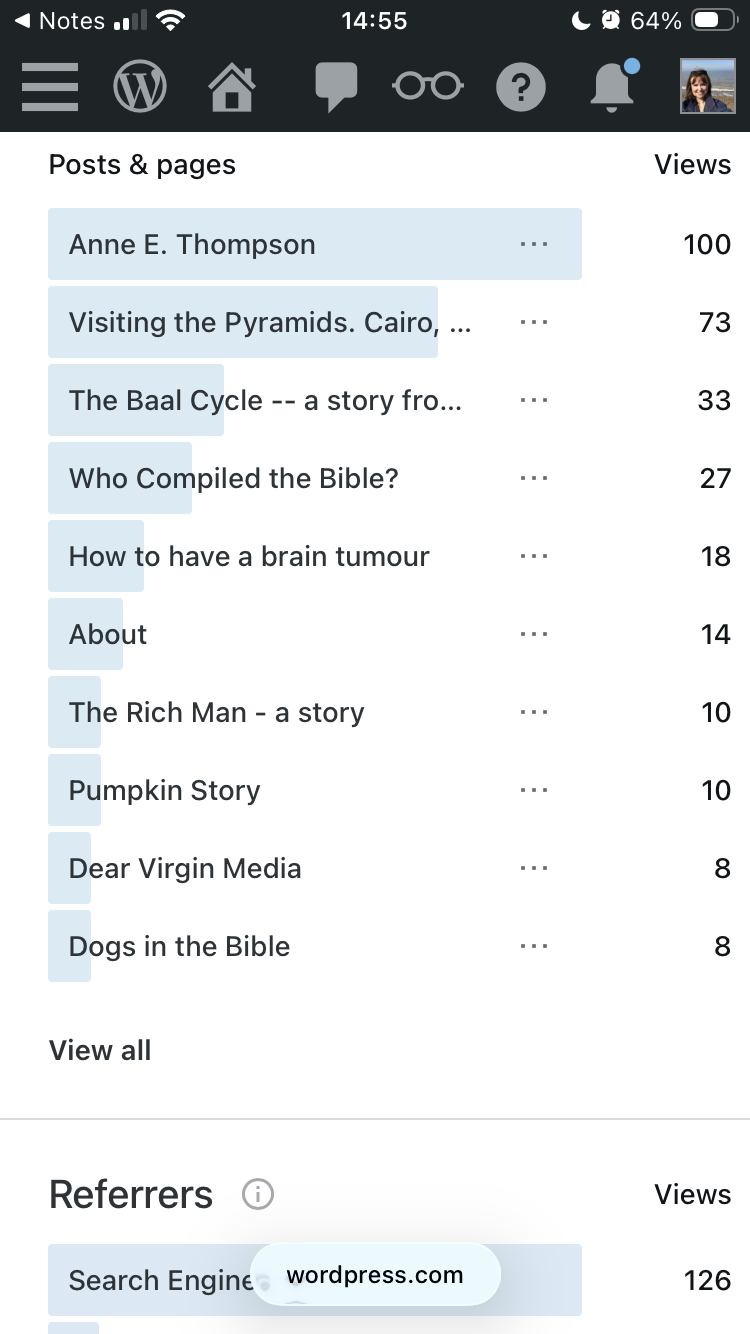This screenshot has height=1334, width=750.
Task: Open the comments speech bubble icon
Action: tap(335, 87)
